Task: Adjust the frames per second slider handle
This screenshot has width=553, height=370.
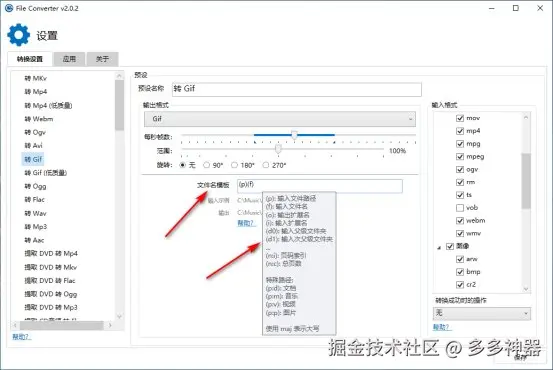Action: tap(294, 135)
